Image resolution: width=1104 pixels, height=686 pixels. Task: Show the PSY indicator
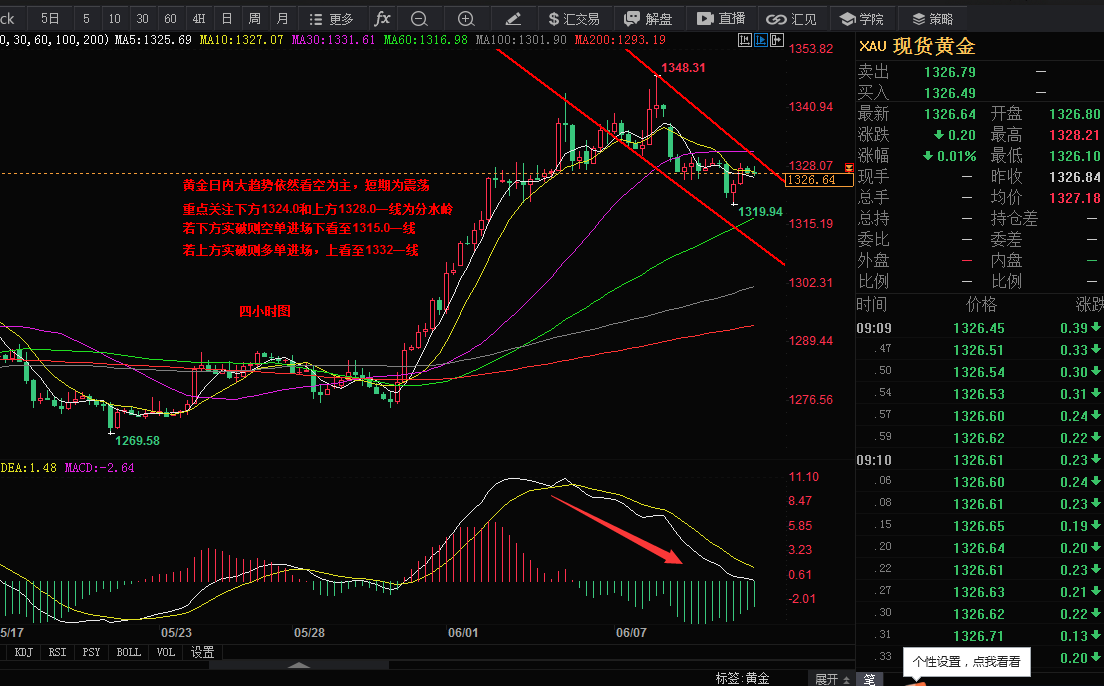pos(91,652)
